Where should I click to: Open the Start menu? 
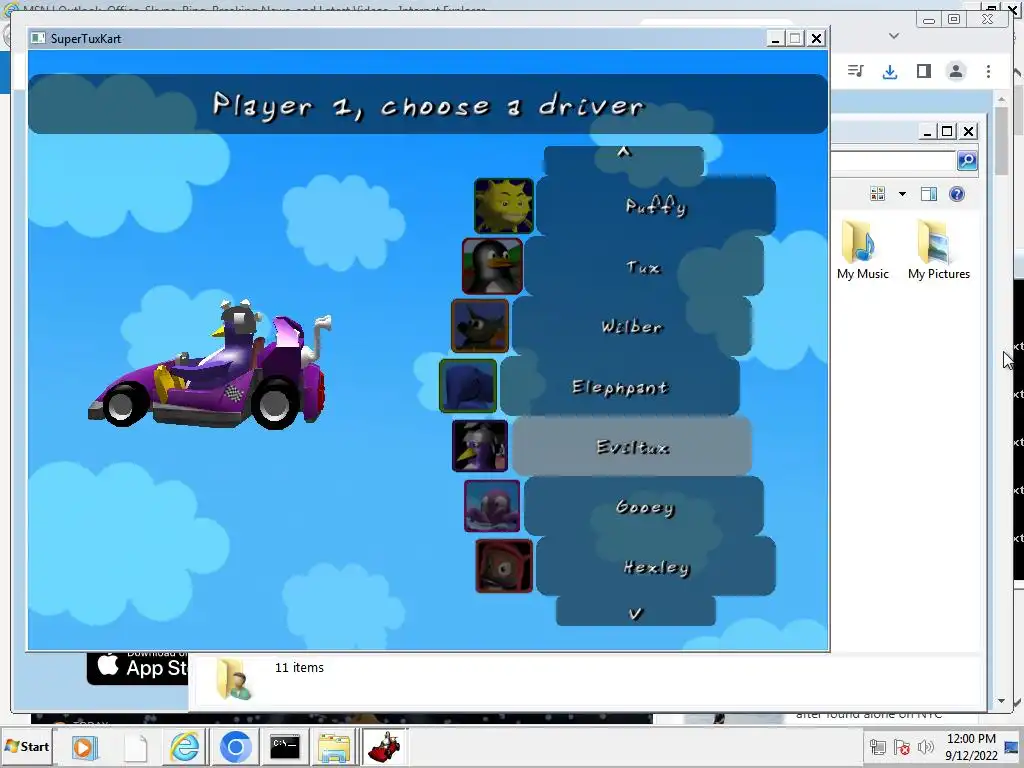pyautogui.click(x=27, y=746)
